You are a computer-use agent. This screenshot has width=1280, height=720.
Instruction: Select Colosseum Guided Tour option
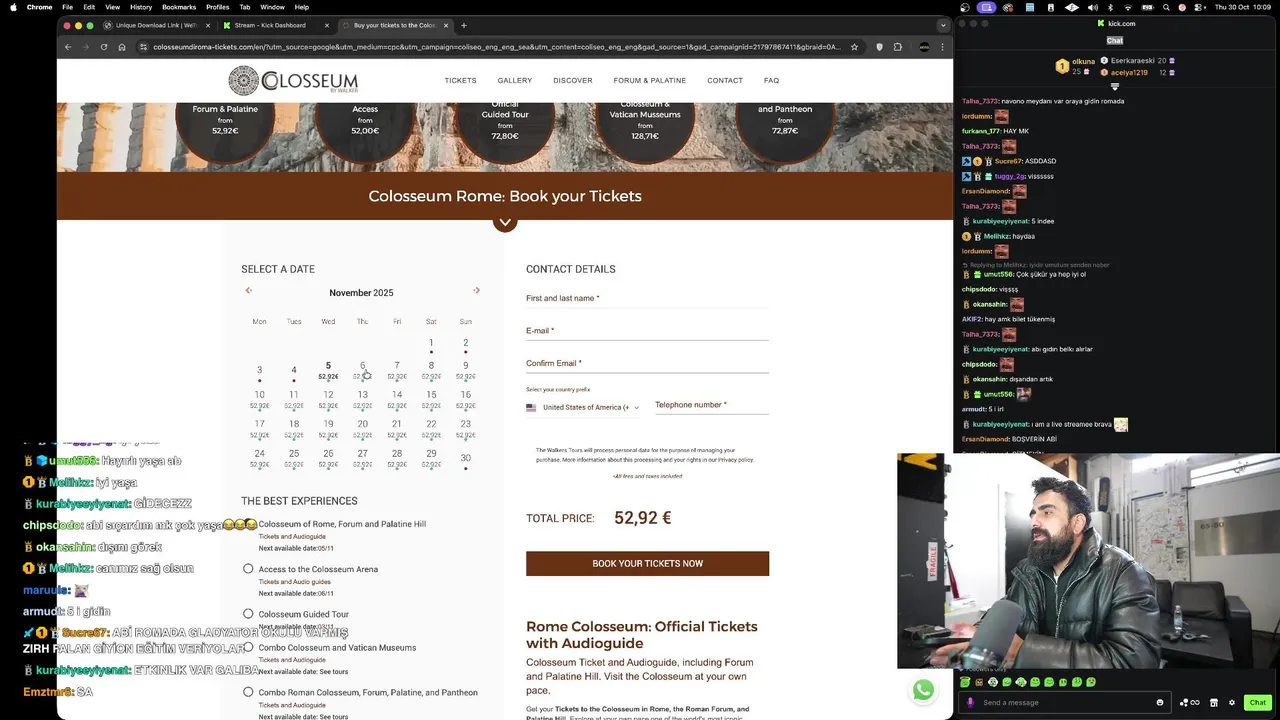[248, 613]
